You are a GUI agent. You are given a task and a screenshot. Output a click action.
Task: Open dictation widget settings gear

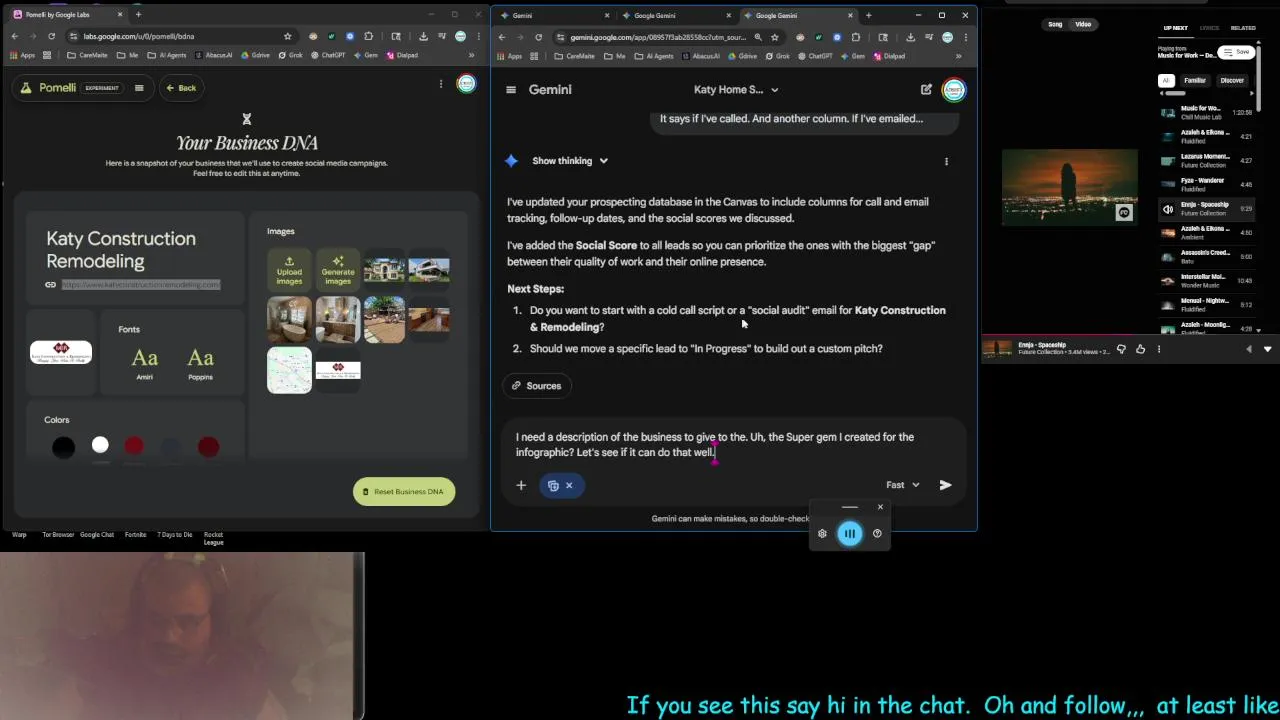pyautogui.click(x=822, y=533)
